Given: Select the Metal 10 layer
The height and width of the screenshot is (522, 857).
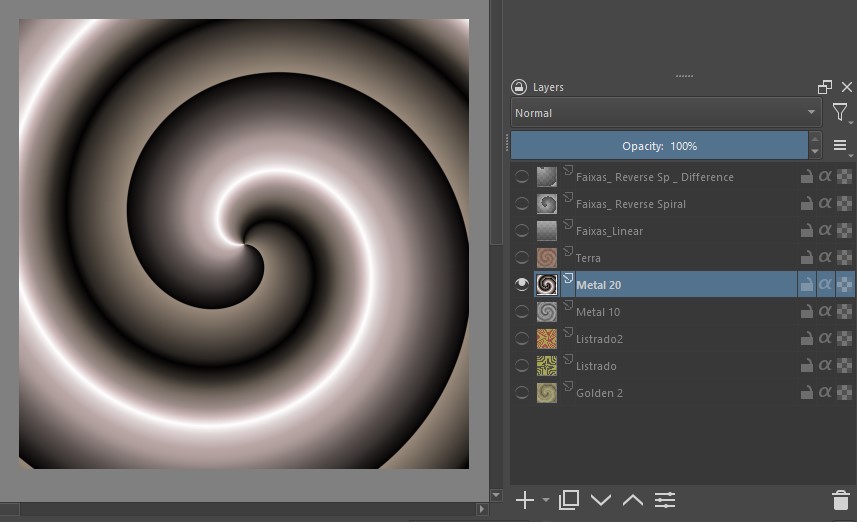Looking at the screenshot, I should point(598,312).
